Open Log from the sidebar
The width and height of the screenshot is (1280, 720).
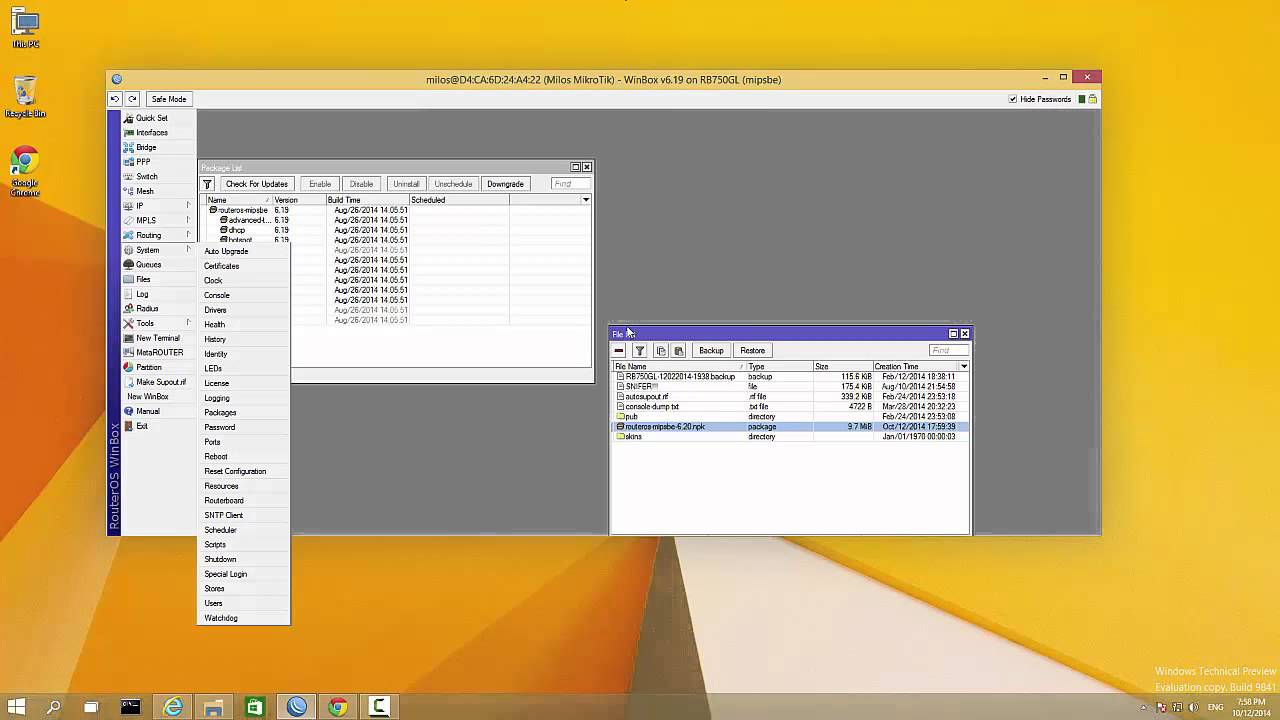(142, 294)
